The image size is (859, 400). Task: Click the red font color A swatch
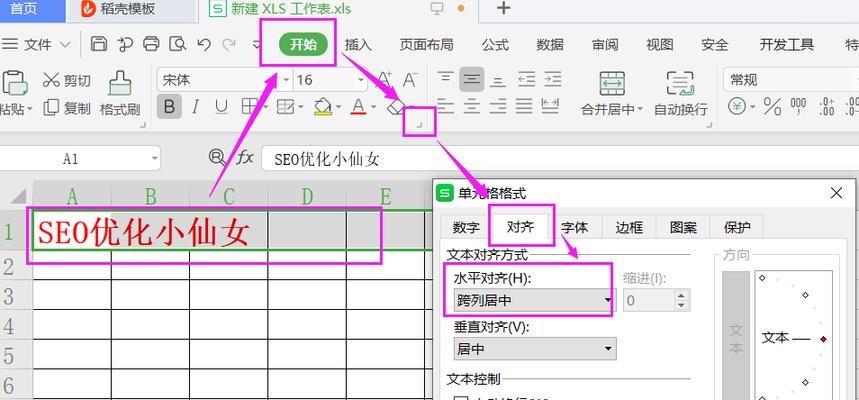pos(358,106)
